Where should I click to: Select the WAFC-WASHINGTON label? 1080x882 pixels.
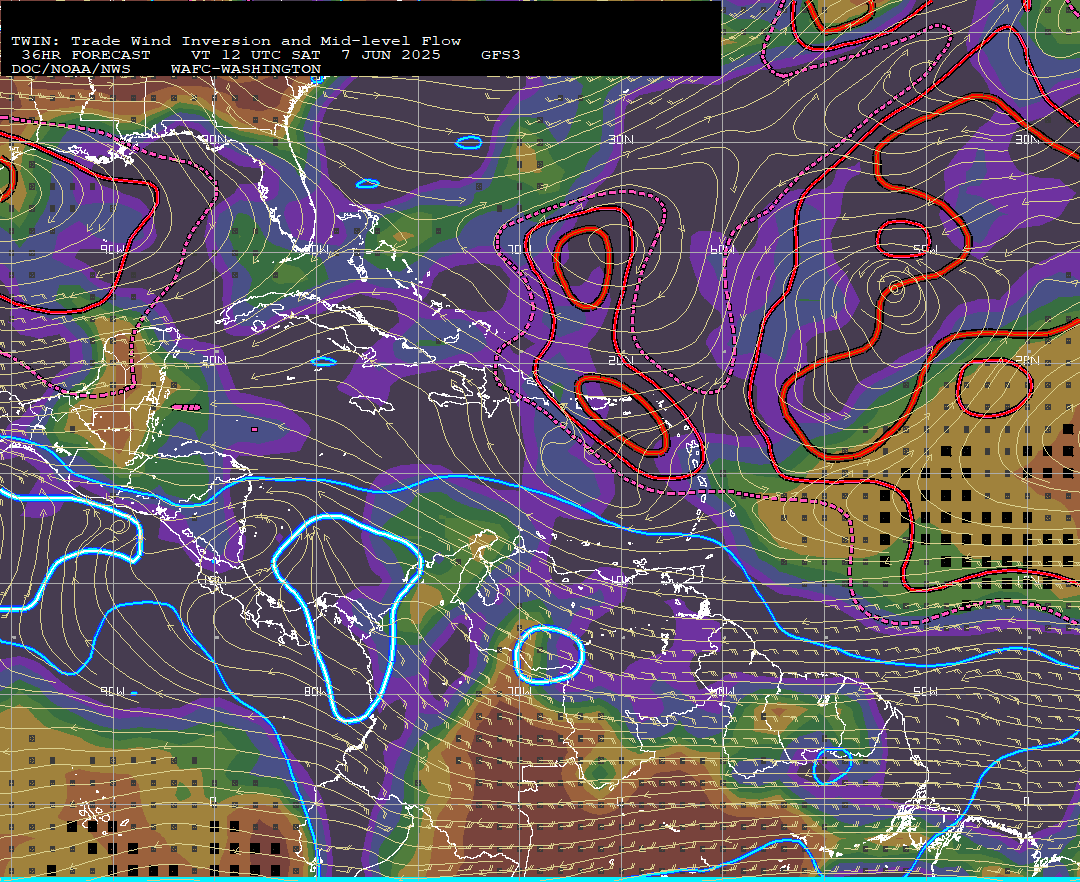pyautogui.click(x=246, y=70)
